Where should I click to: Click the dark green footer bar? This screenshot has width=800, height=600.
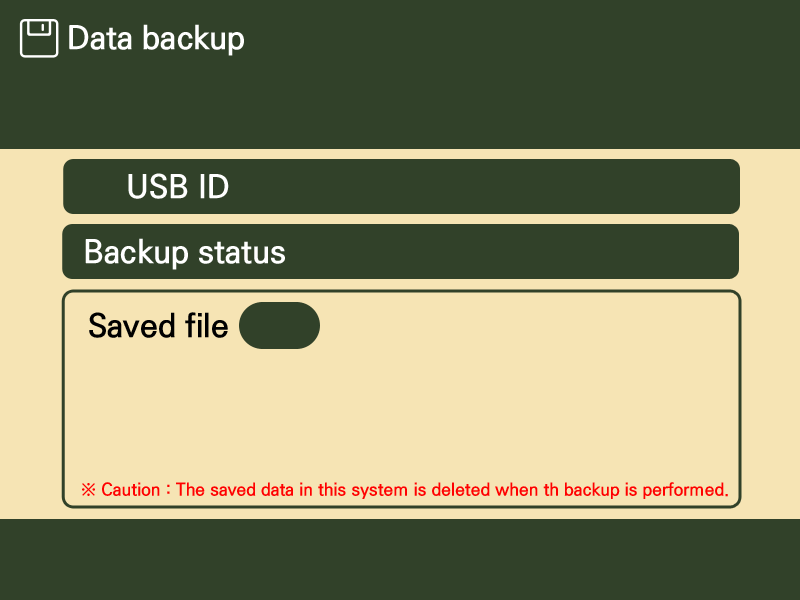coord(400,560)
